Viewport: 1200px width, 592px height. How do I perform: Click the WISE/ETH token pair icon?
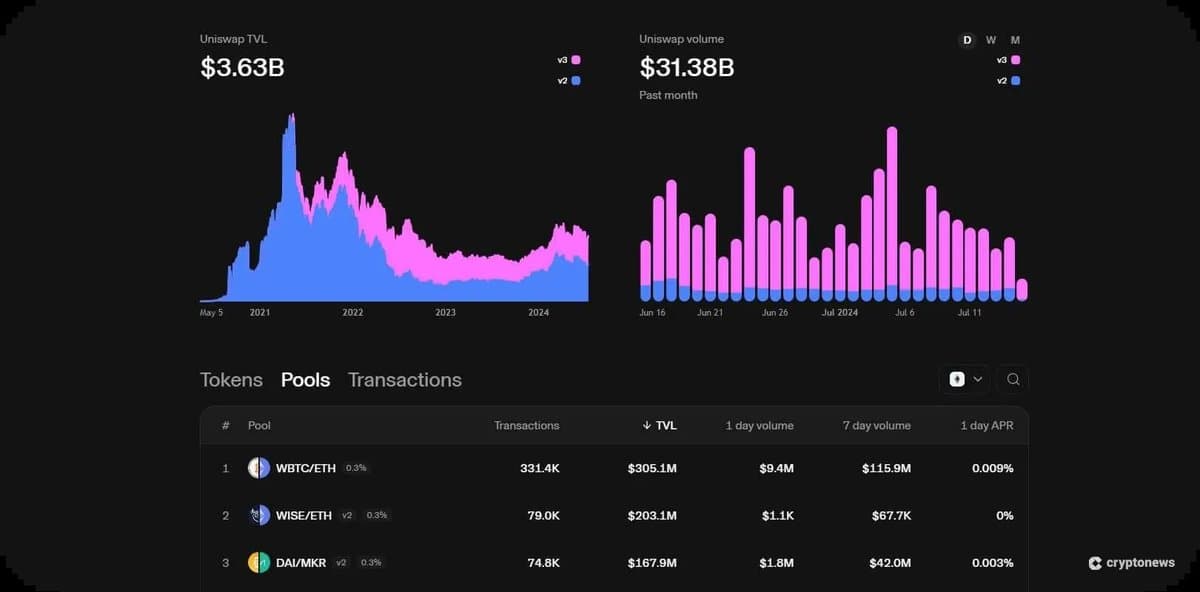[x=258, y=515]
